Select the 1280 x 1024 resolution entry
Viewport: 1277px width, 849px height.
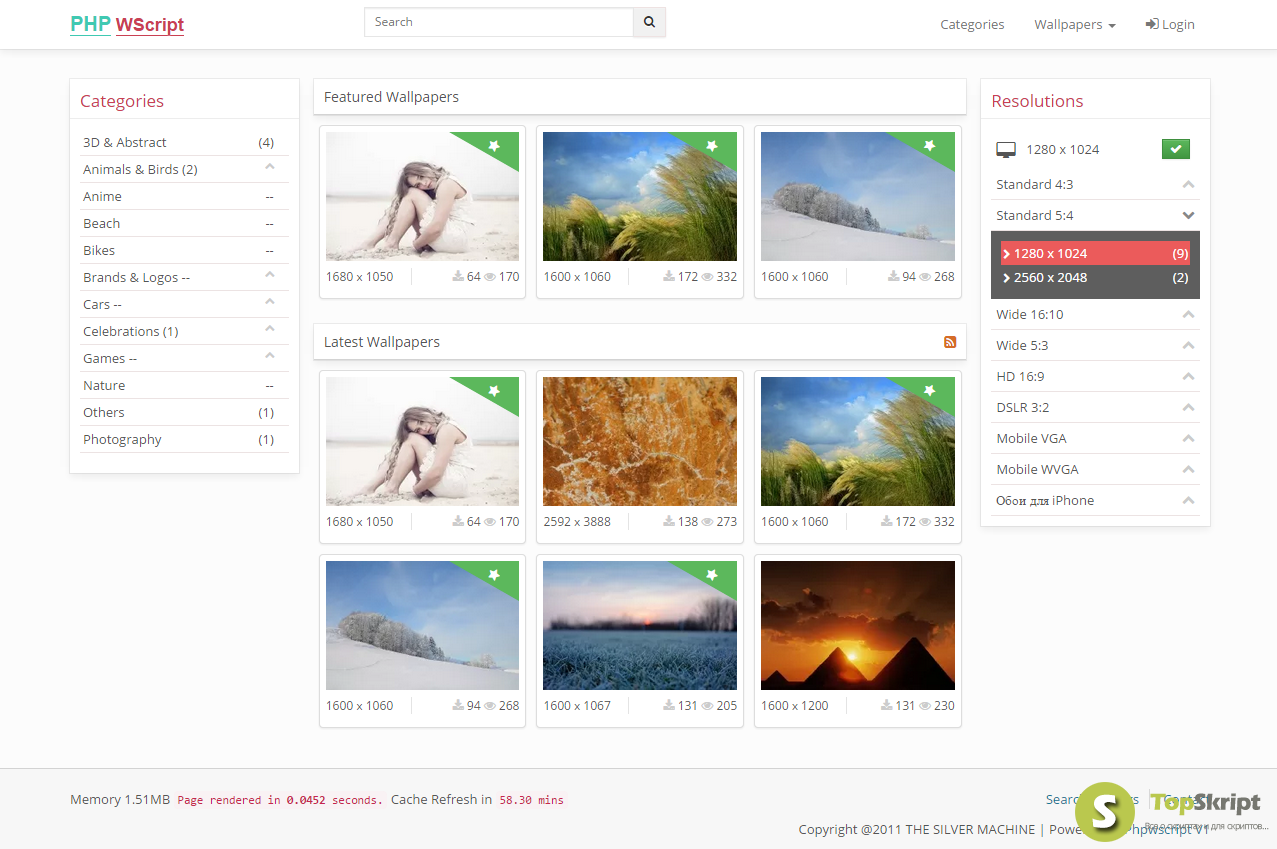[1095, 253]
